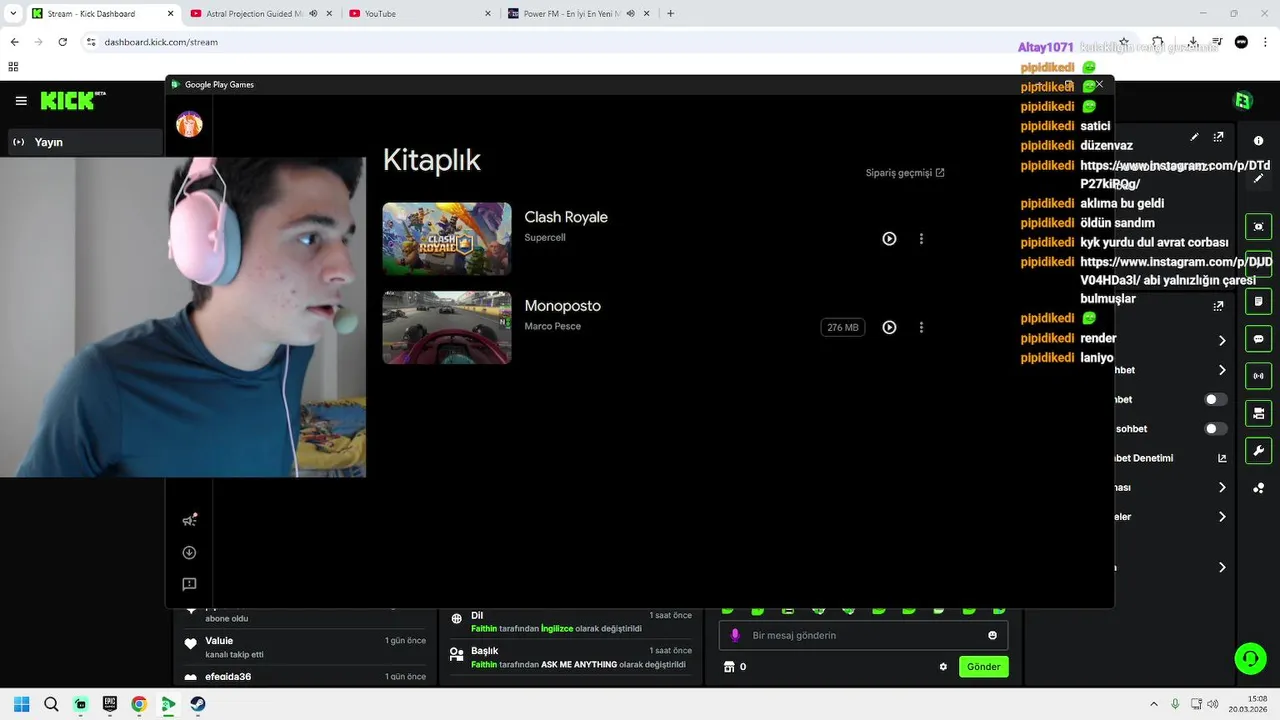Click the shop icon next to the 0 counter
Screen dimensions: 1280x720
(729, 667)
